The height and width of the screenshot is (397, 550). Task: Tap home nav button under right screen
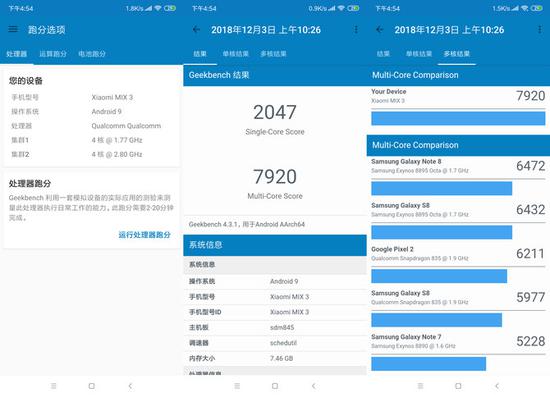click(x=458, y=386)
